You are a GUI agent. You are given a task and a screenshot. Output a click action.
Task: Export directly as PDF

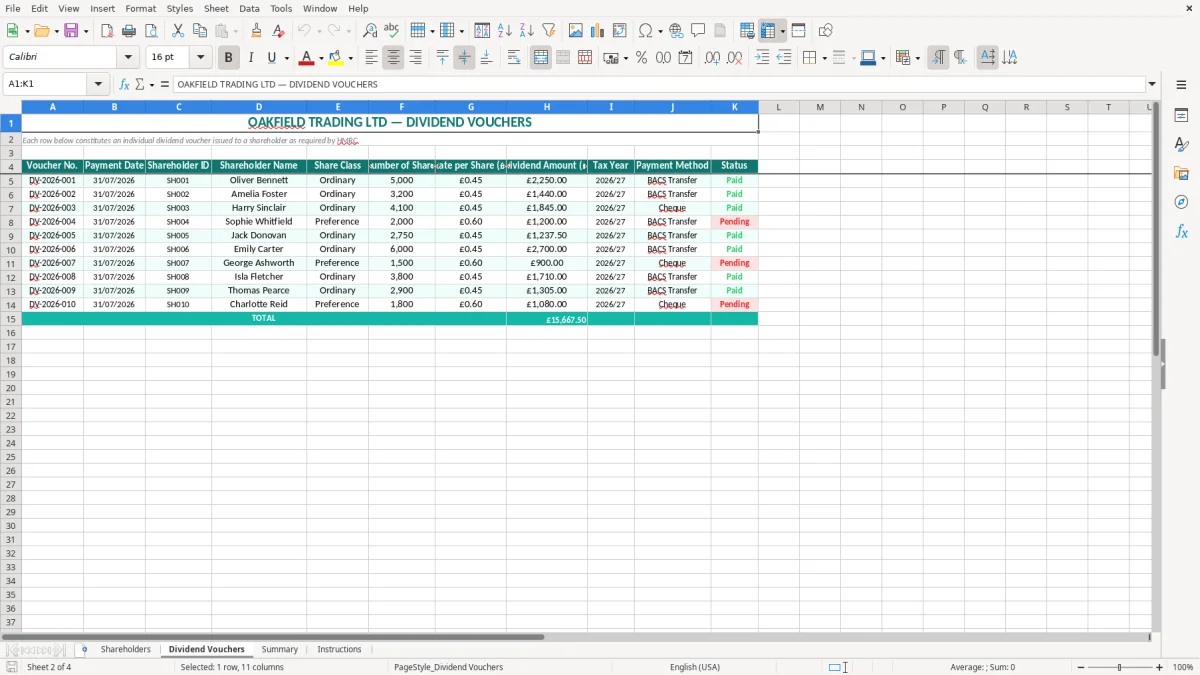pyautogui.click(x=107, y=31)
